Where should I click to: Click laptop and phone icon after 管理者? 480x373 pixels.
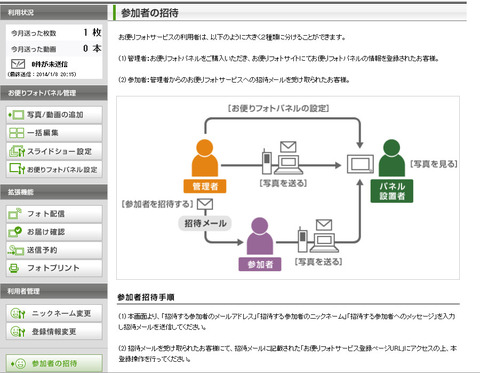click(x=283, y=158)
